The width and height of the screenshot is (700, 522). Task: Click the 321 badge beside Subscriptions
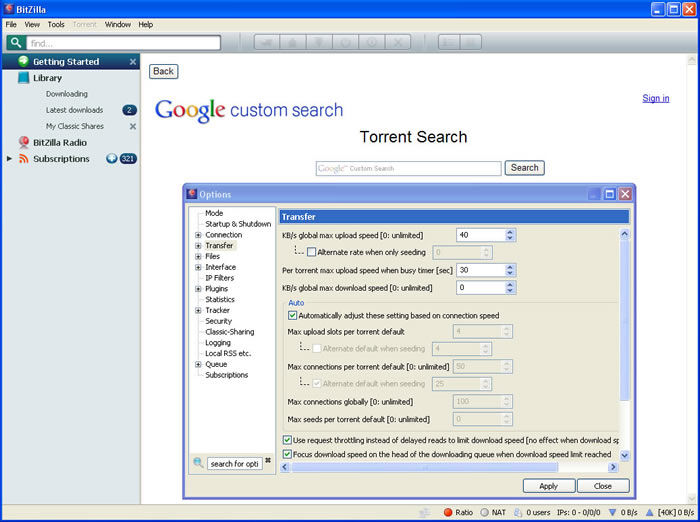(128, 159)
